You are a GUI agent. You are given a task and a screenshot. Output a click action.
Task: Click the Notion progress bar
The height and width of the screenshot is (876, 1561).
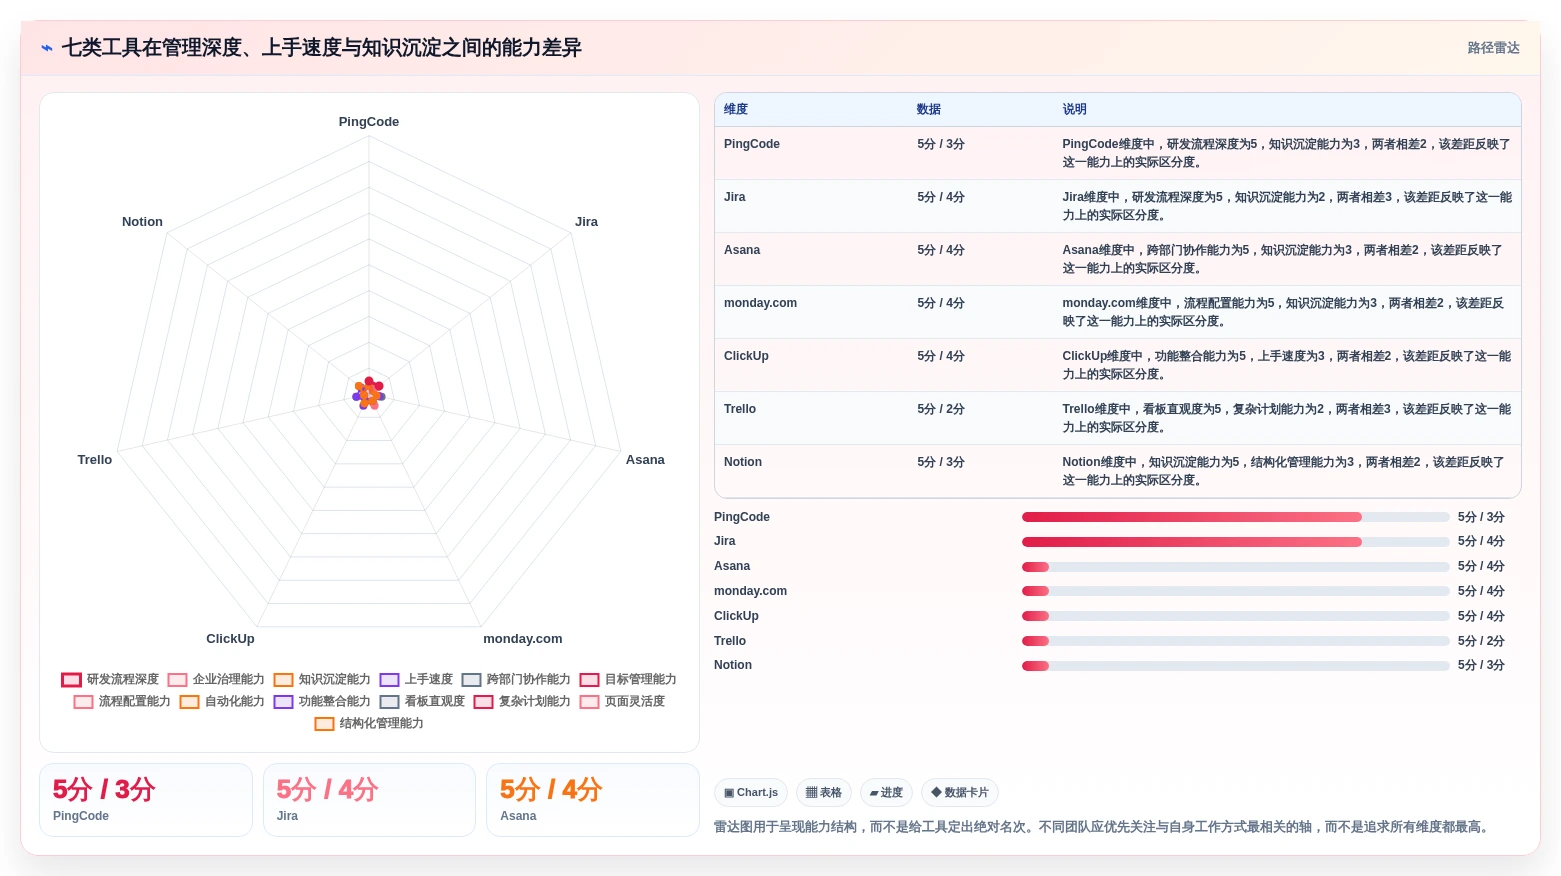(1236, 665)
